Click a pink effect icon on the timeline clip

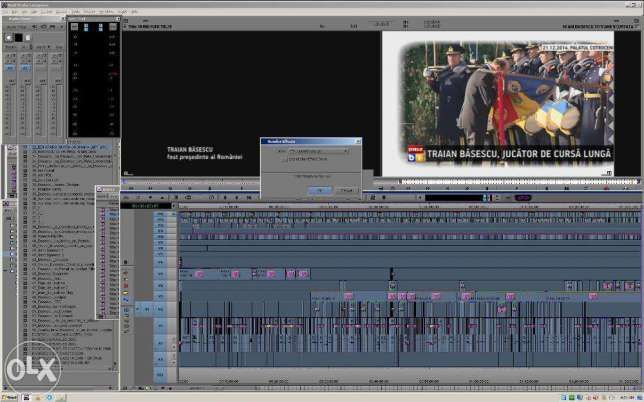coord(199,274)
